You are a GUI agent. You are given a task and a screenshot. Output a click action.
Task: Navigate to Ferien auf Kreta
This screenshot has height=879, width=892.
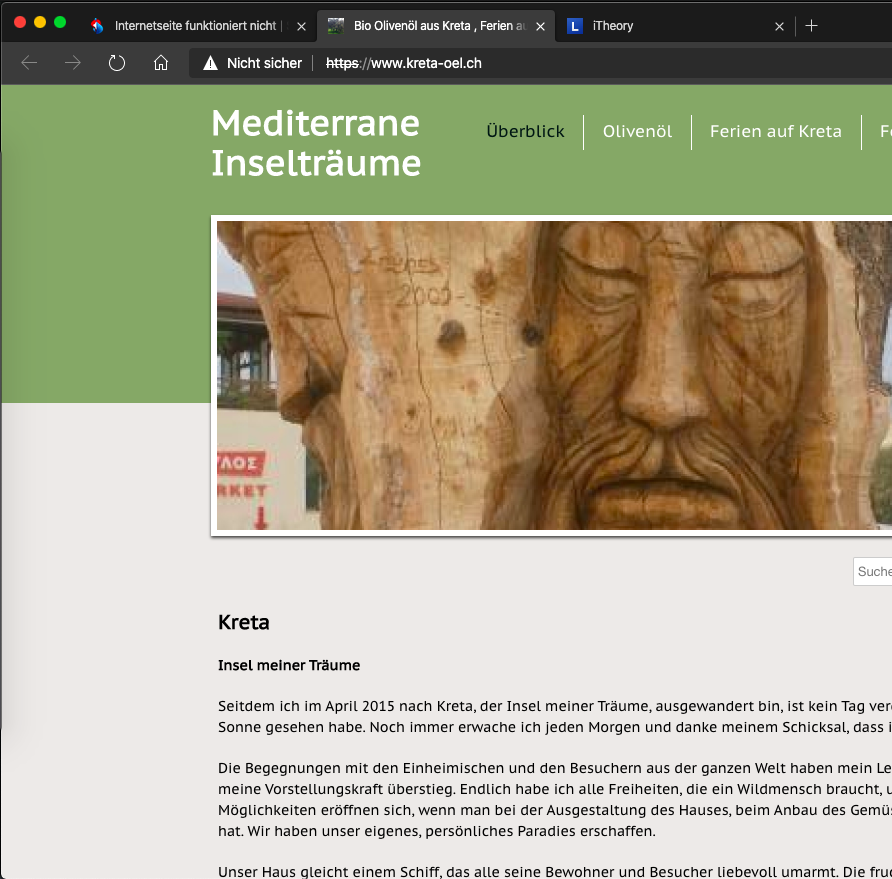coord(775,132)
